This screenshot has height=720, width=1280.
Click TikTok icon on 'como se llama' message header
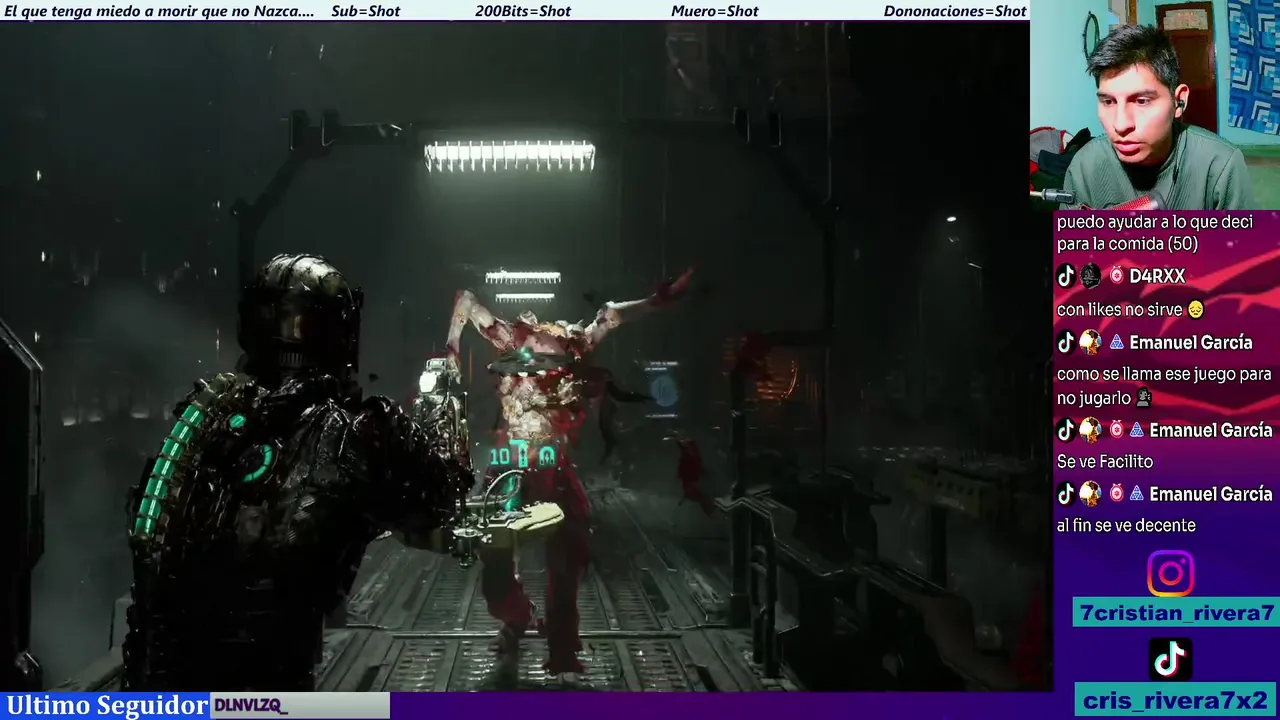click(1066, 343)
